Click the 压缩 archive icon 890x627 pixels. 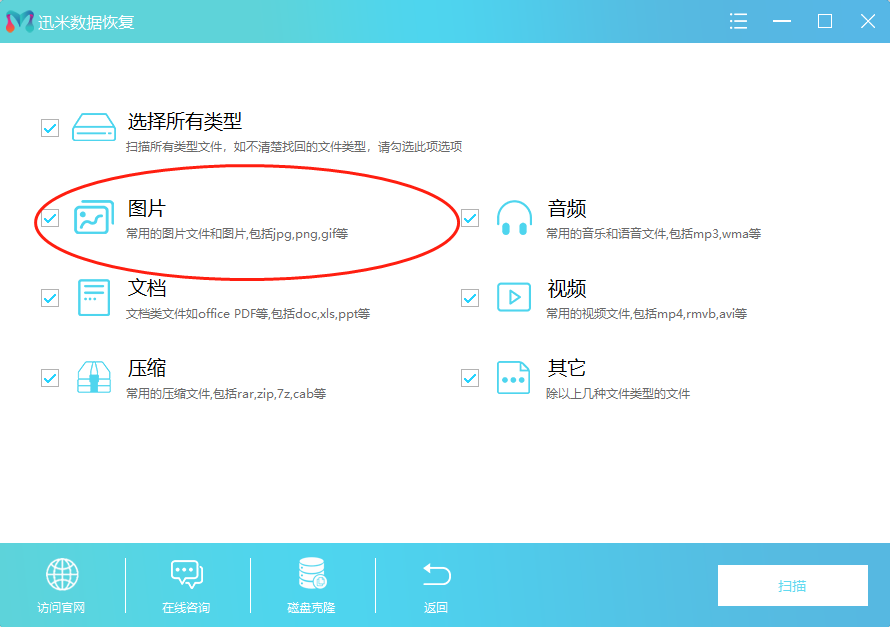click(x=94, y=378)
